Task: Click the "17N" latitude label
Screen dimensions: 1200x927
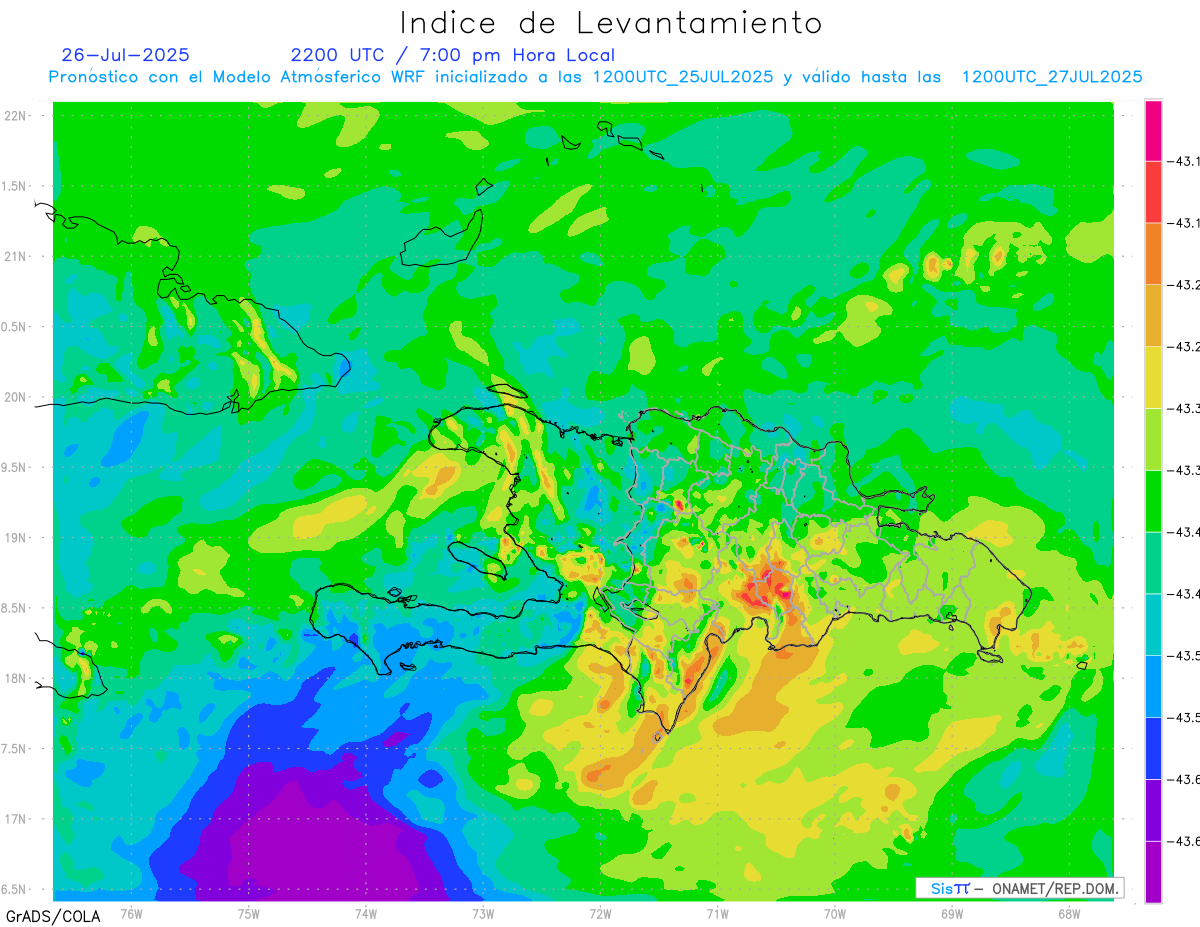Action: 17,819
